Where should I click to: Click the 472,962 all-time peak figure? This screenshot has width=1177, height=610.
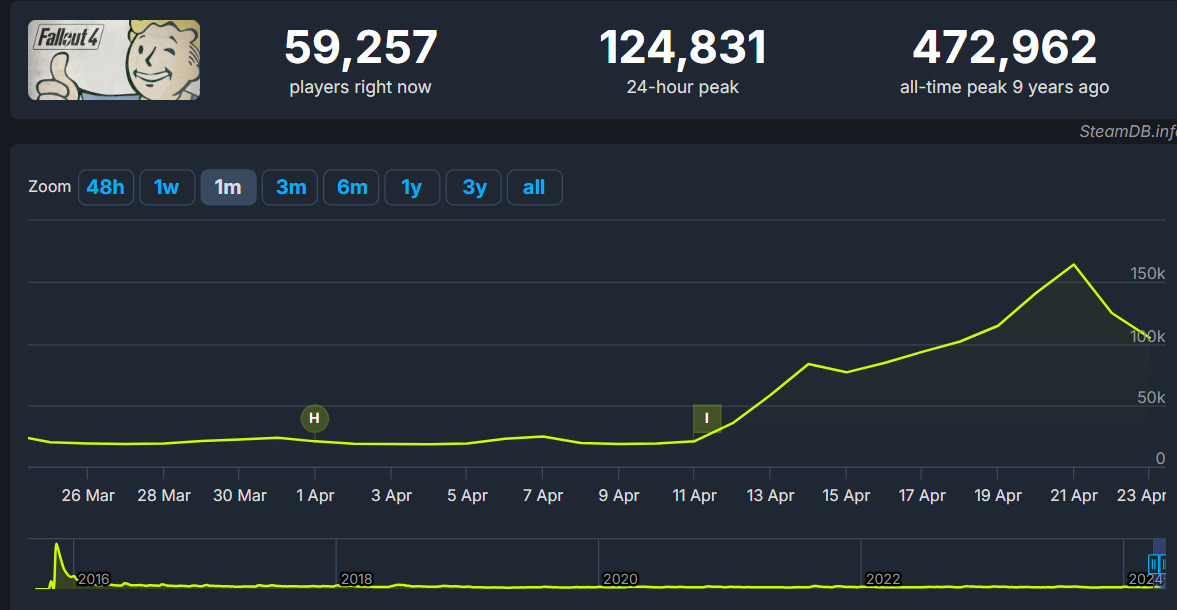tap(1004, 48)
